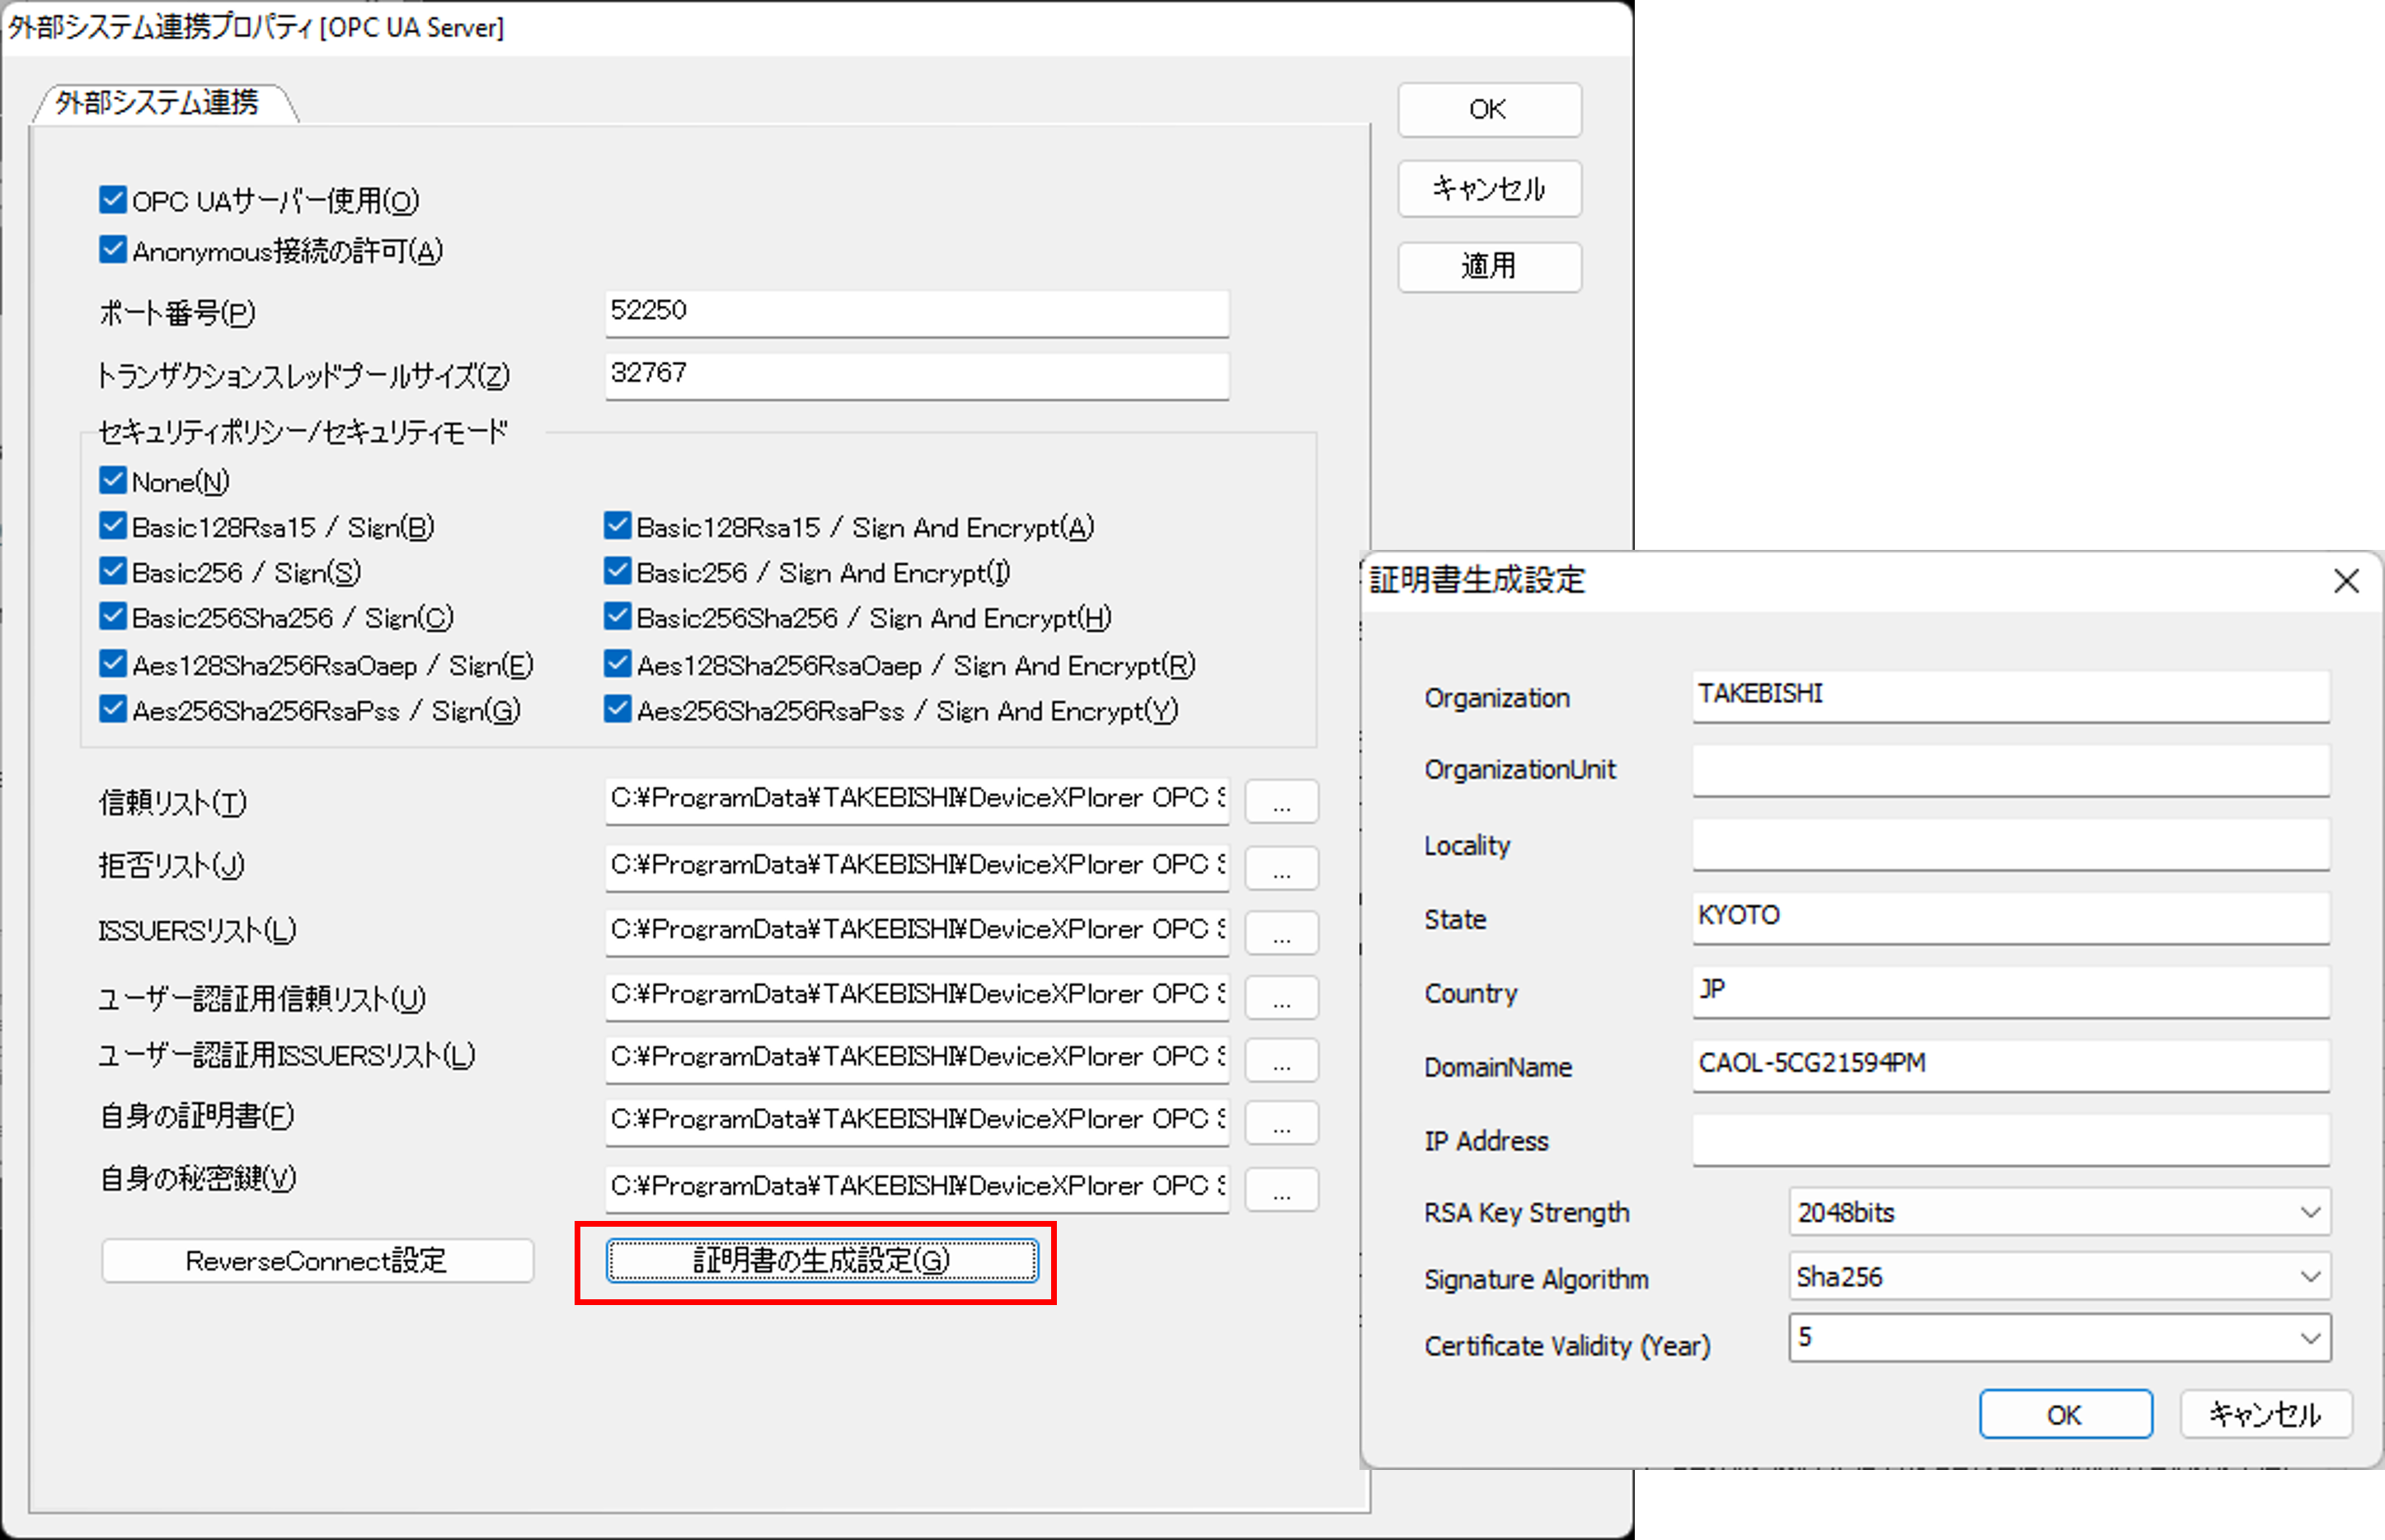Image resolution: width=2385 pixels, height=1540 pixels.
Task: Click browse button for ユーザー認証用ISSUERSリスト path
Action: click(1281, 1061)
